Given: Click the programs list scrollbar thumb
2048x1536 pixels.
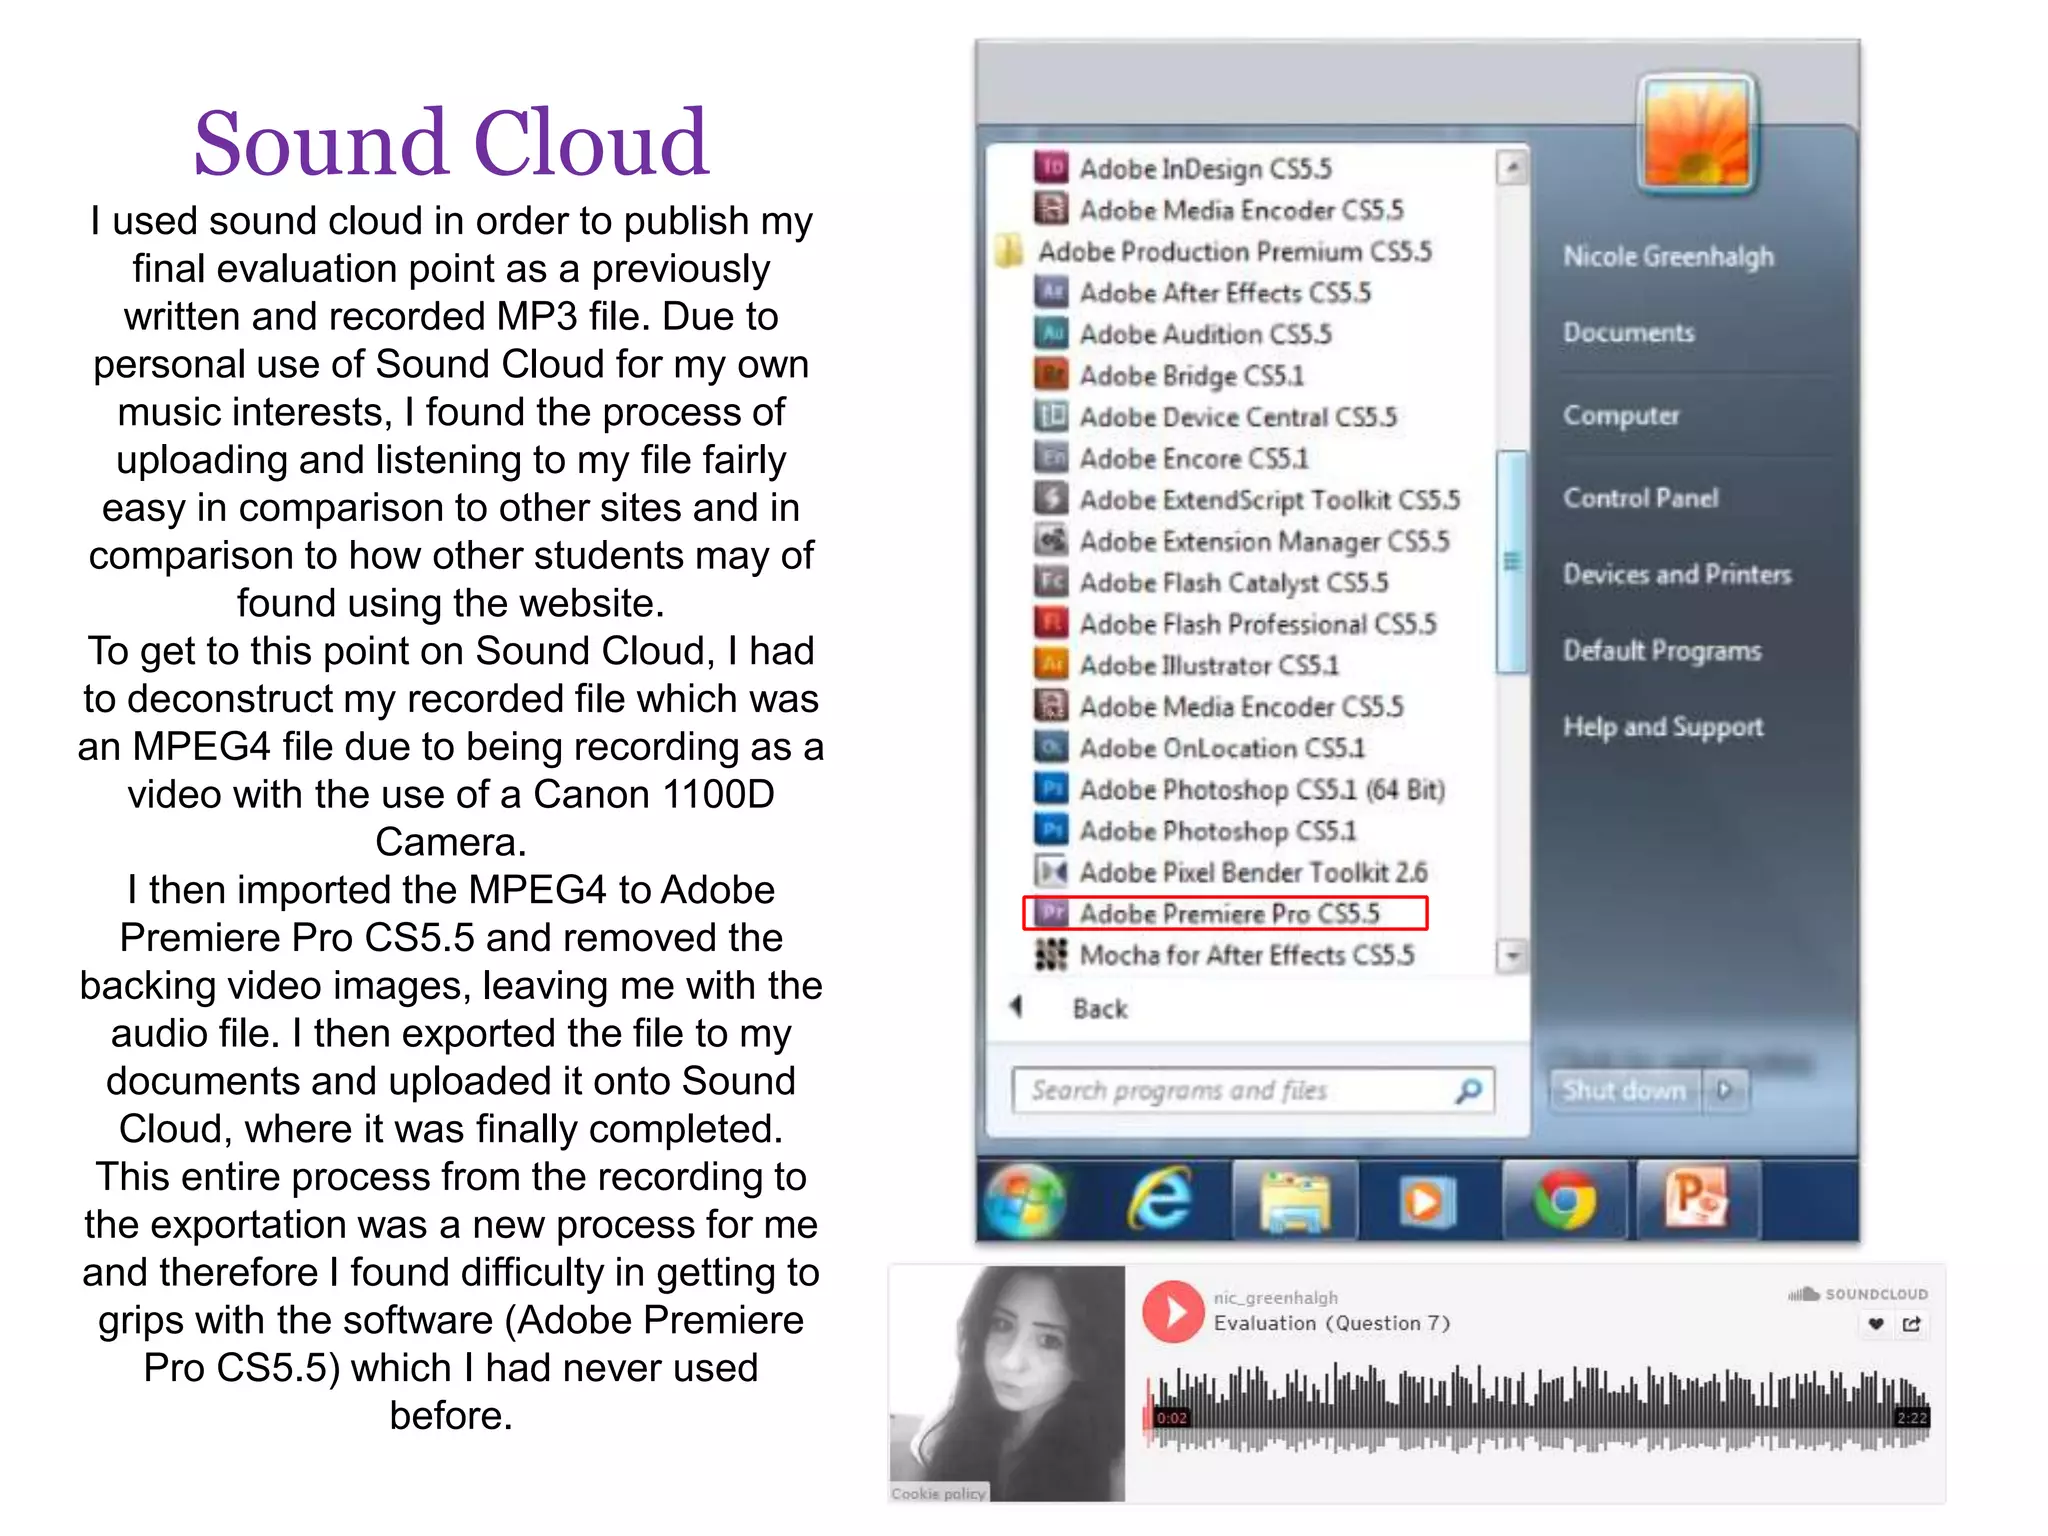Looking at the screenshot, I should point(1512,561).
